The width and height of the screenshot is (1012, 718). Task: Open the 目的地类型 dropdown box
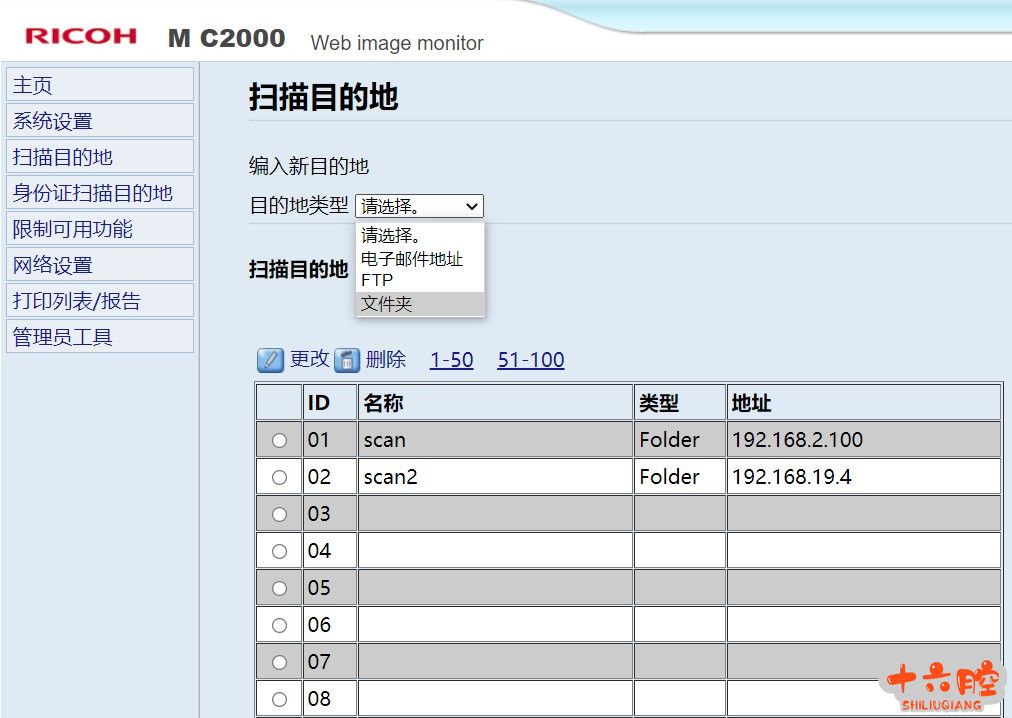[x=419, y=206]
